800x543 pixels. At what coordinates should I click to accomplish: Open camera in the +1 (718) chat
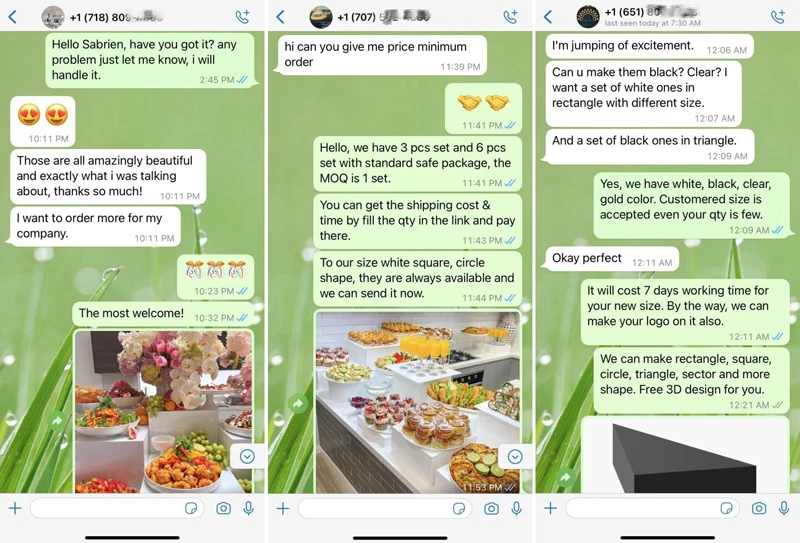(223, 508)
